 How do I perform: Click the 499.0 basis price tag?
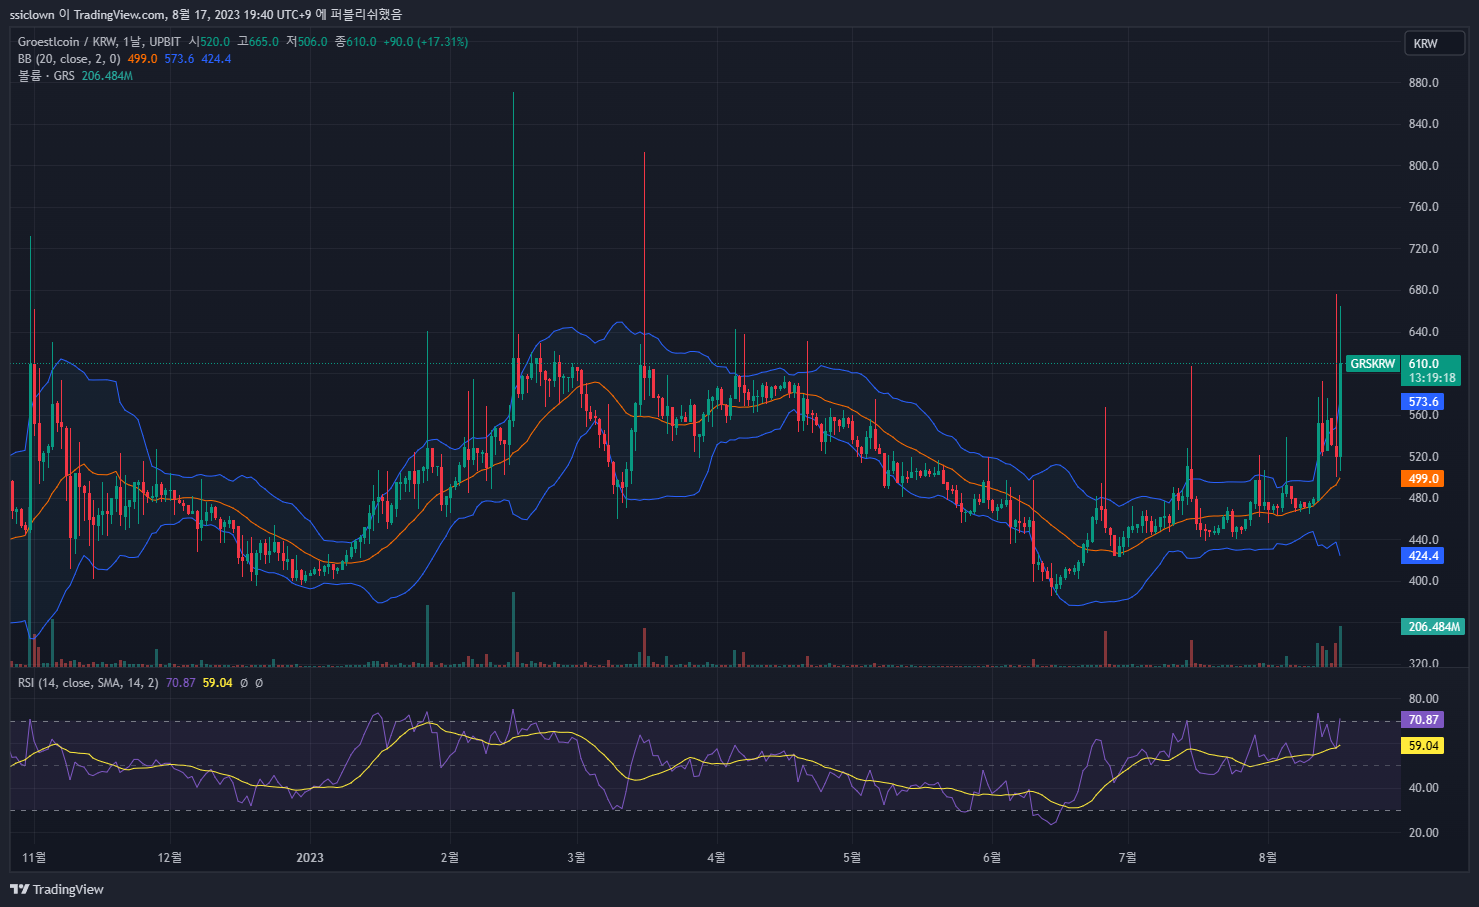[1423, 479]
